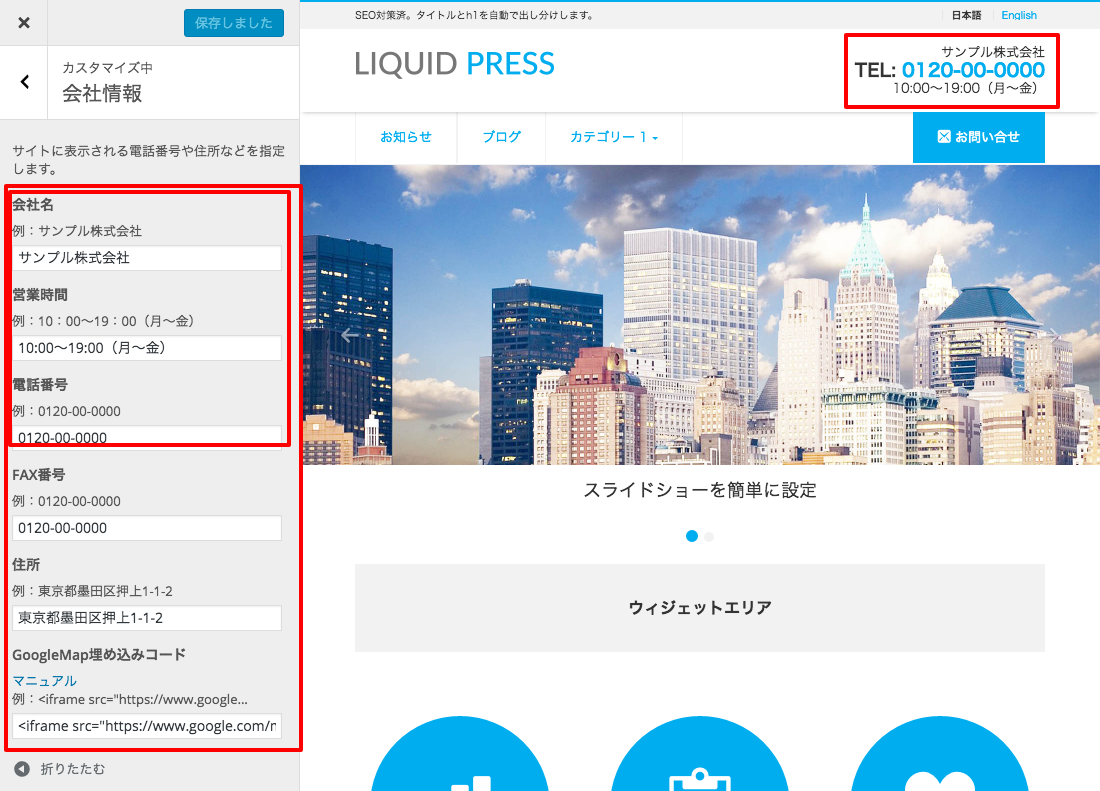The height and width of the screenshot is (791, 1100).
Task: Show the previous slide with the left arrow
Action: tap(349, 335)
